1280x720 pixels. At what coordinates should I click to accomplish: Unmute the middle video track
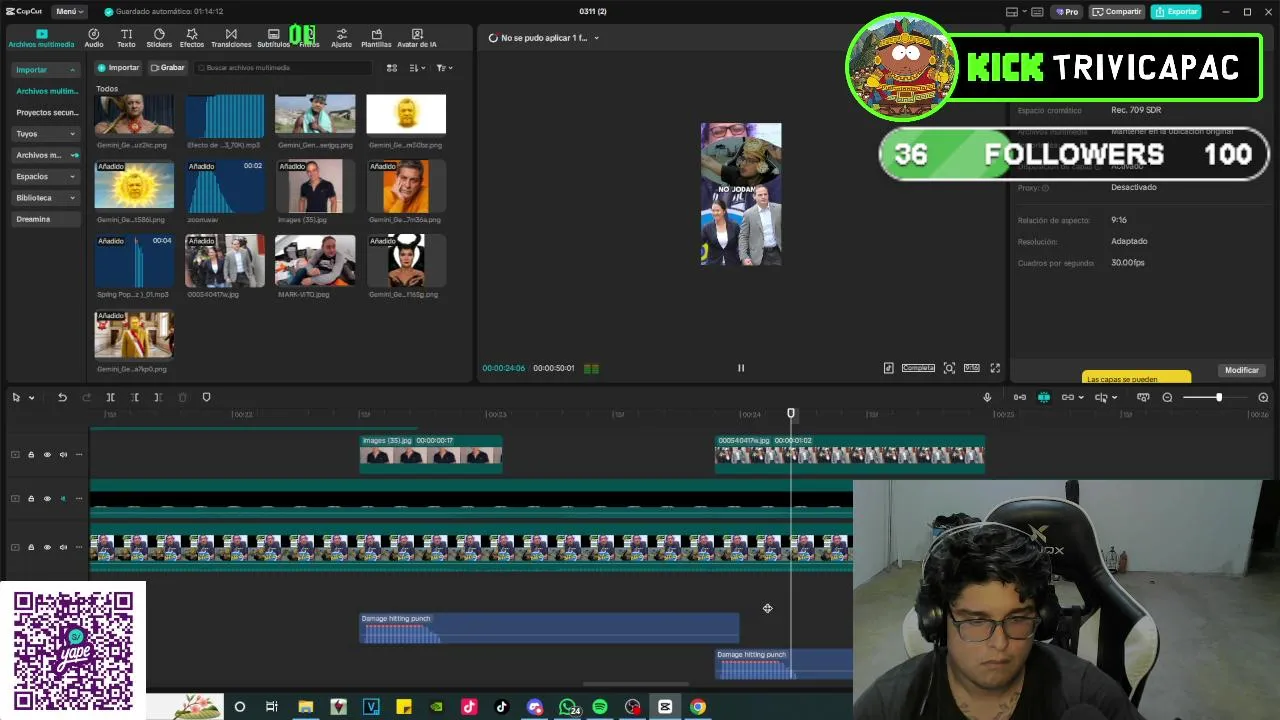[63, 499]
